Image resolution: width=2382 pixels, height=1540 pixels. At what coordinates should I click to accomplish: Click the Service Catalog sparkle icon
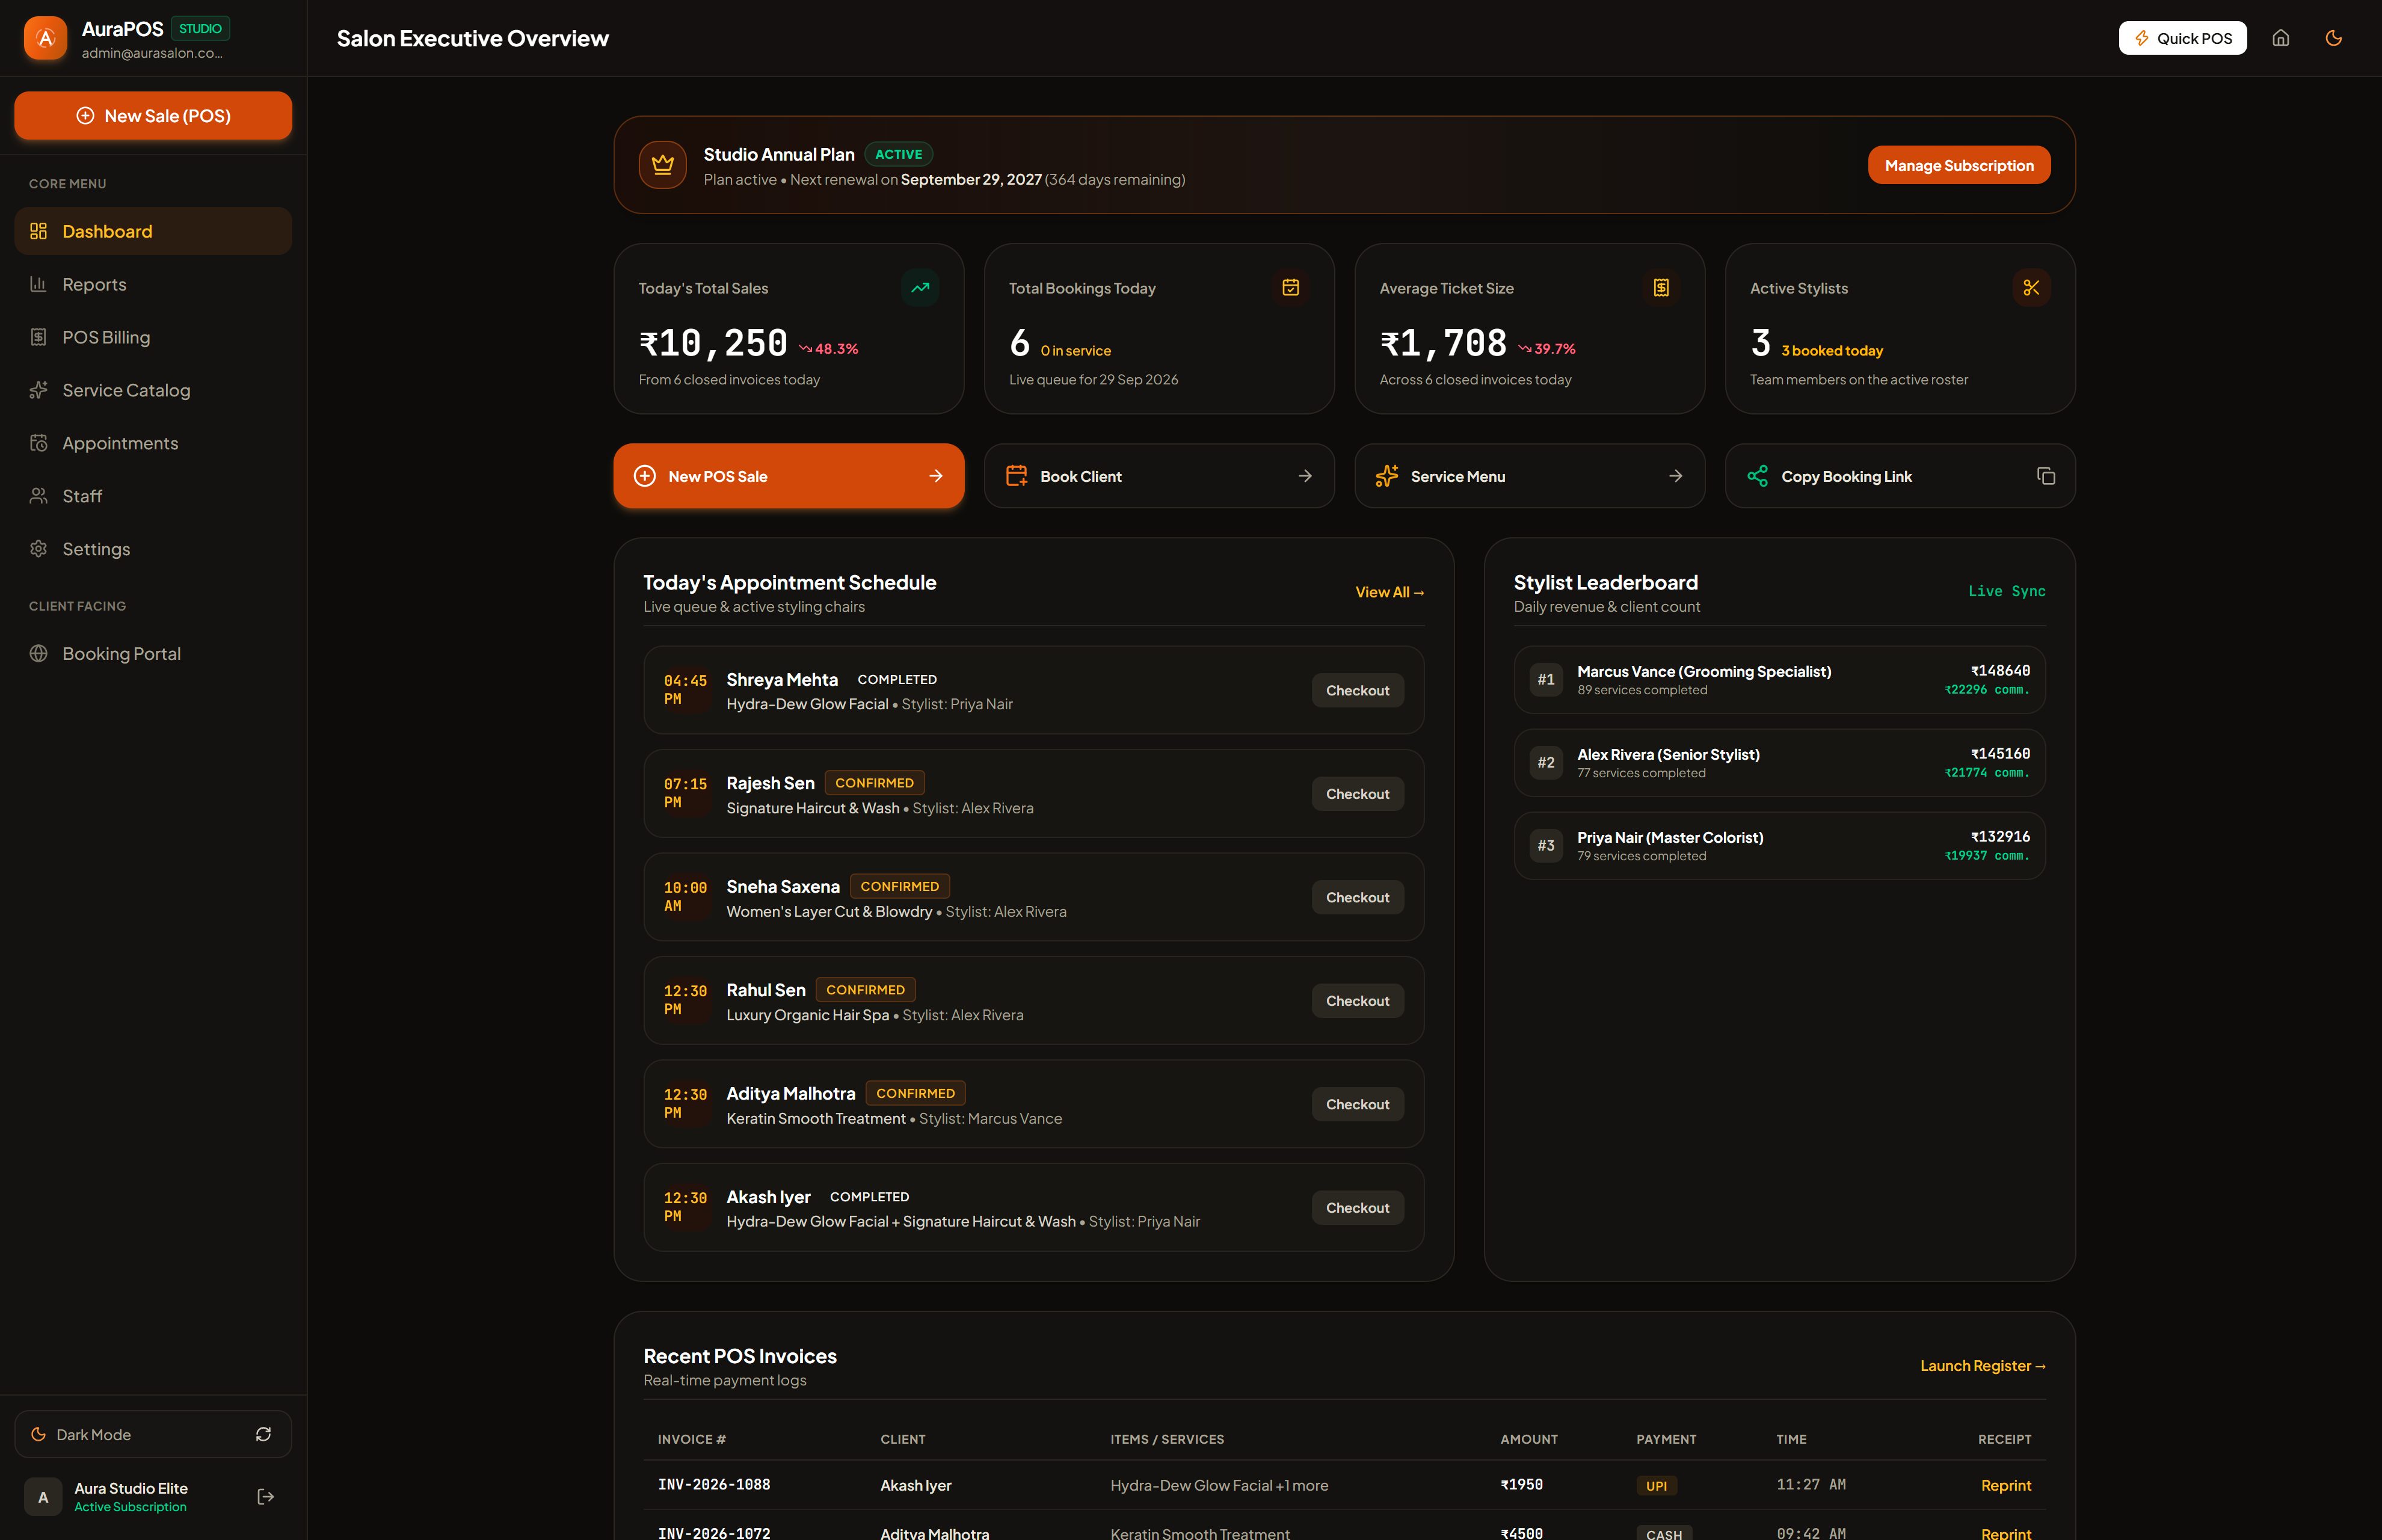(x=38, y=390)
